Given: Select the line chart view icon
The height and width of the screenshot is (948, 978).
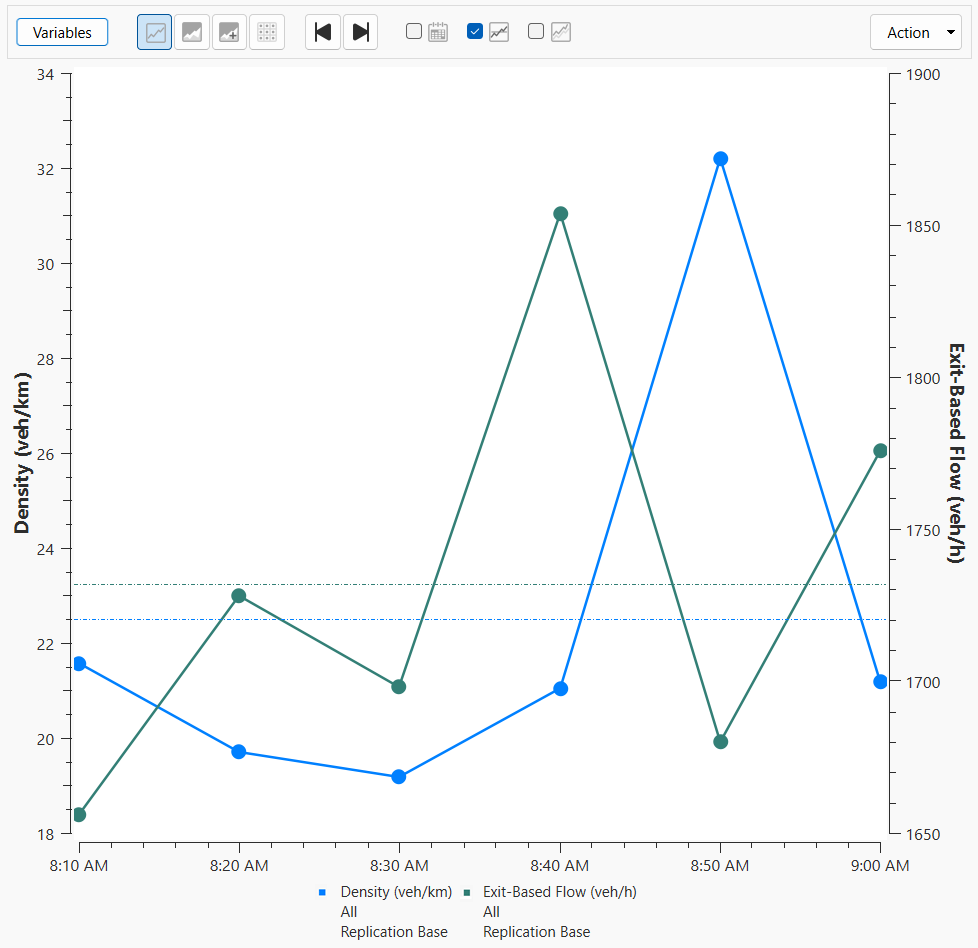Looking at the screenshot, I should point(155,32).
